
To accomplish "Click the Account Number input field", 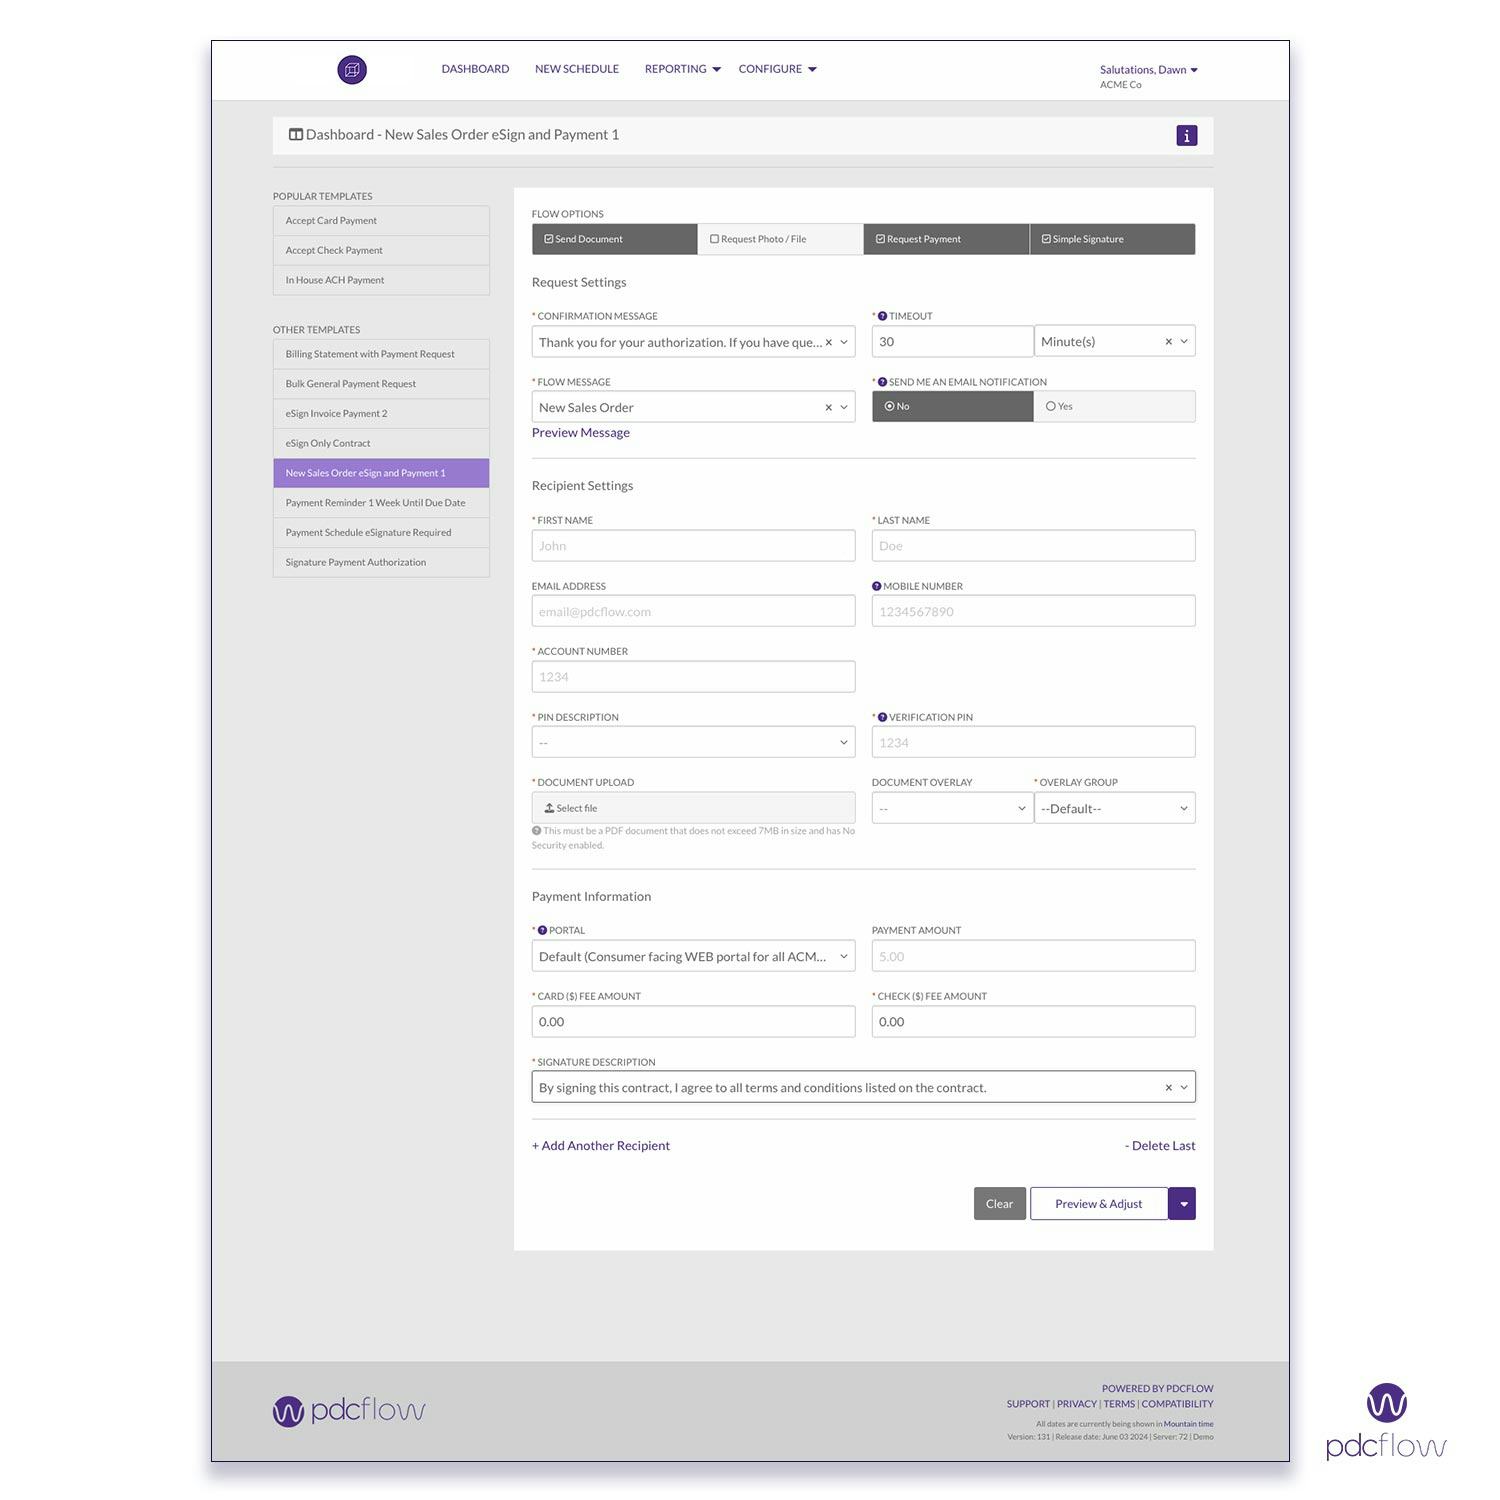I will (x=692, y=676).
